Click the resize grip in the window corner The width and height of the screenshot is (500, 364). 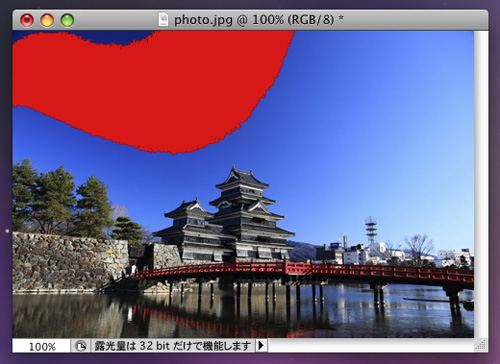[x=481, y=345]
